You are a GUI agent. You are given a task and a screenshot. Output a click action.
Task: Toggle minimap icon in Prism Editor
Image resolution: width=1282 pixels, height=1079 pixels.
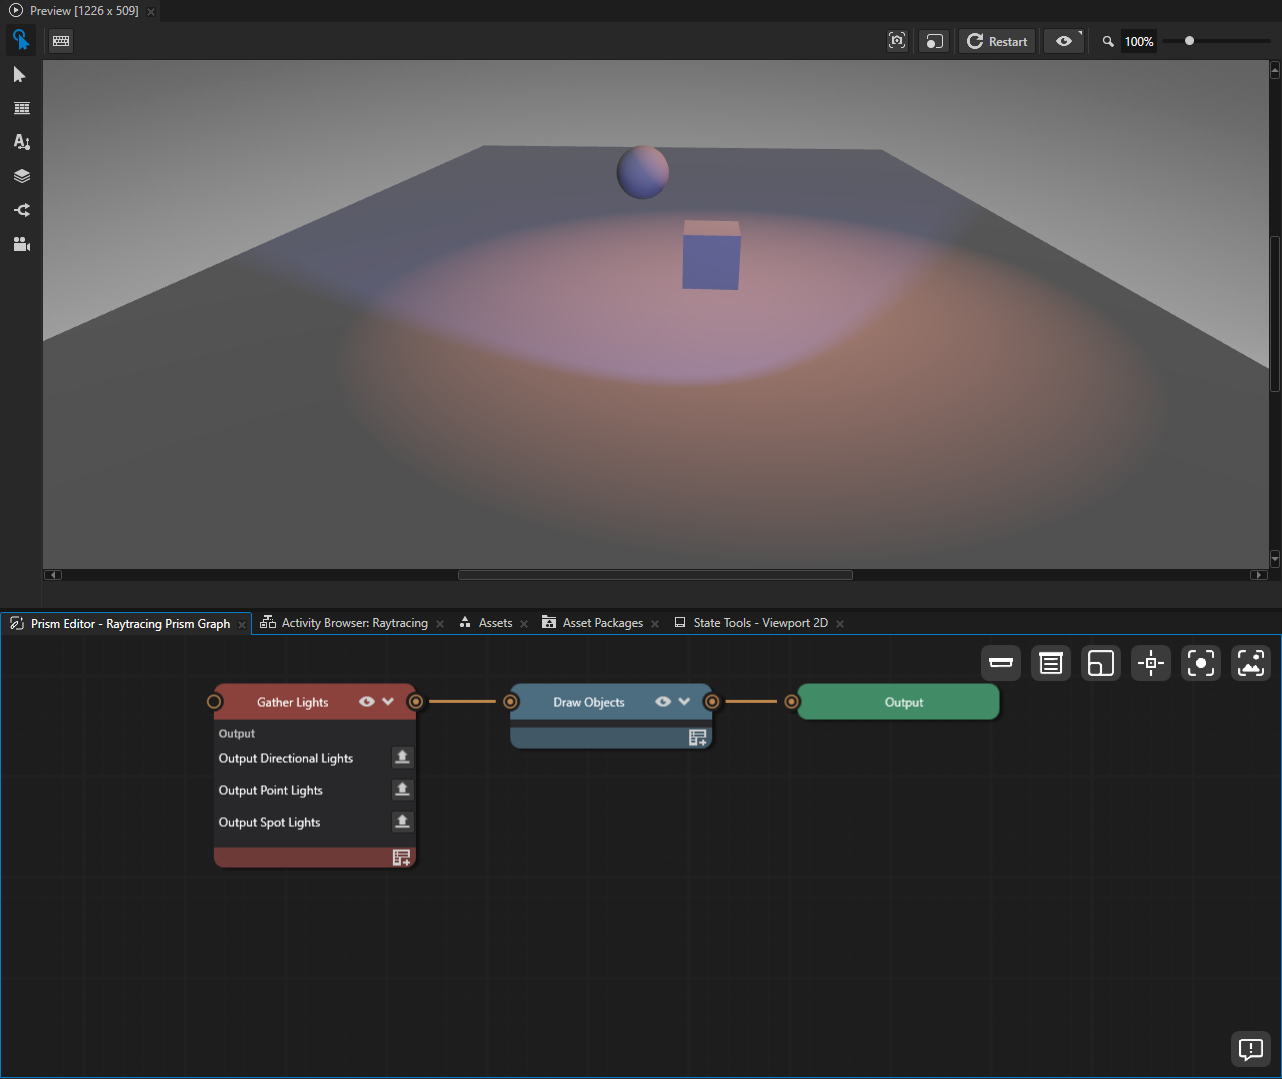[x=1101, y=663]
